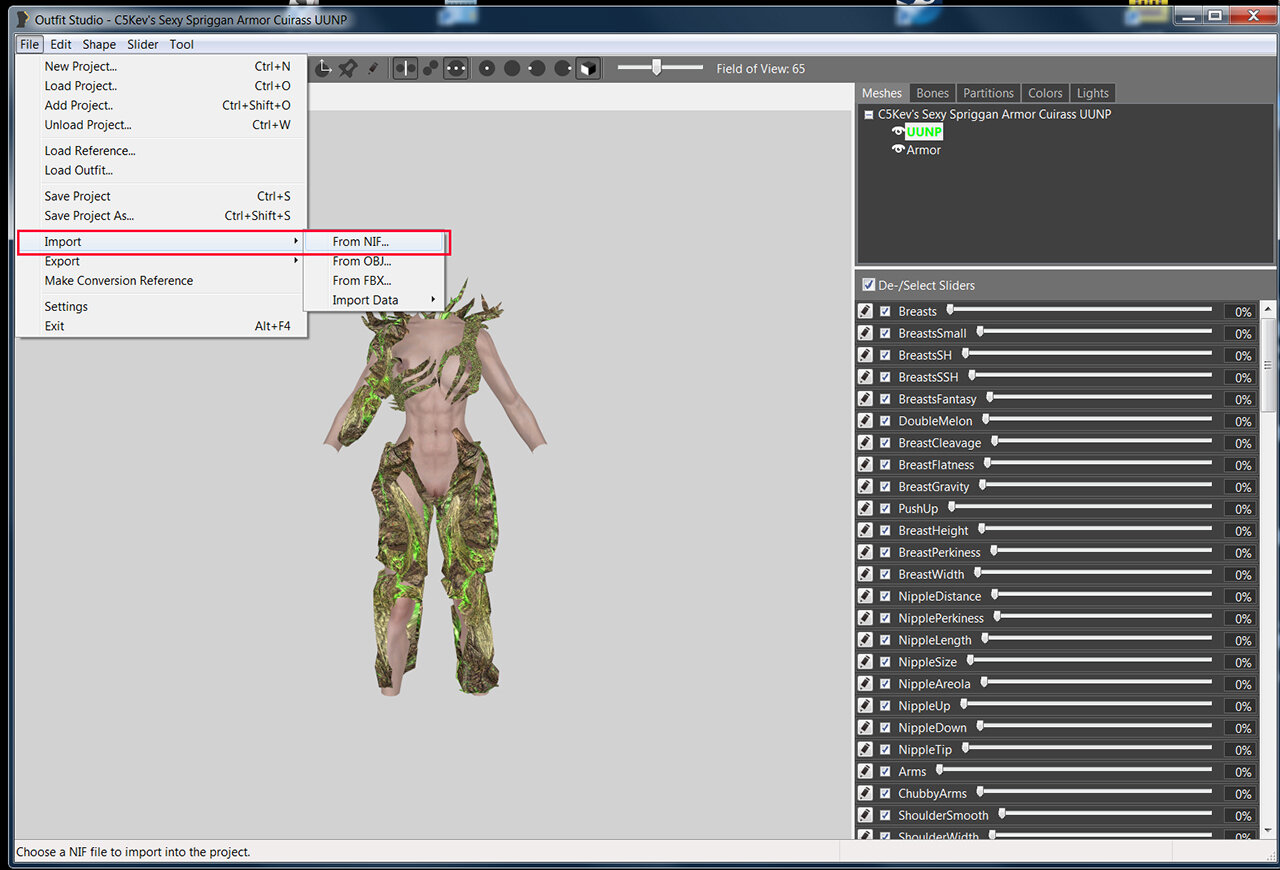Switch to the Lights tab
1280x870 pixels.
tap(1092, 93)
